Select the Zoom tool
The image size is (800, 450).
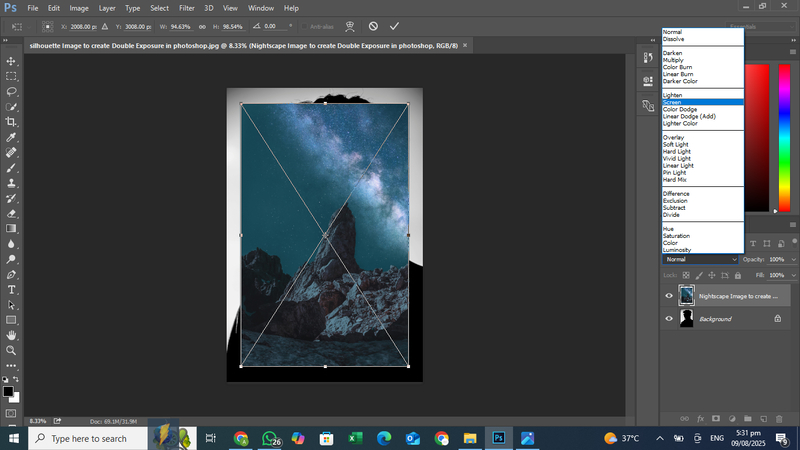coord(11,351)
